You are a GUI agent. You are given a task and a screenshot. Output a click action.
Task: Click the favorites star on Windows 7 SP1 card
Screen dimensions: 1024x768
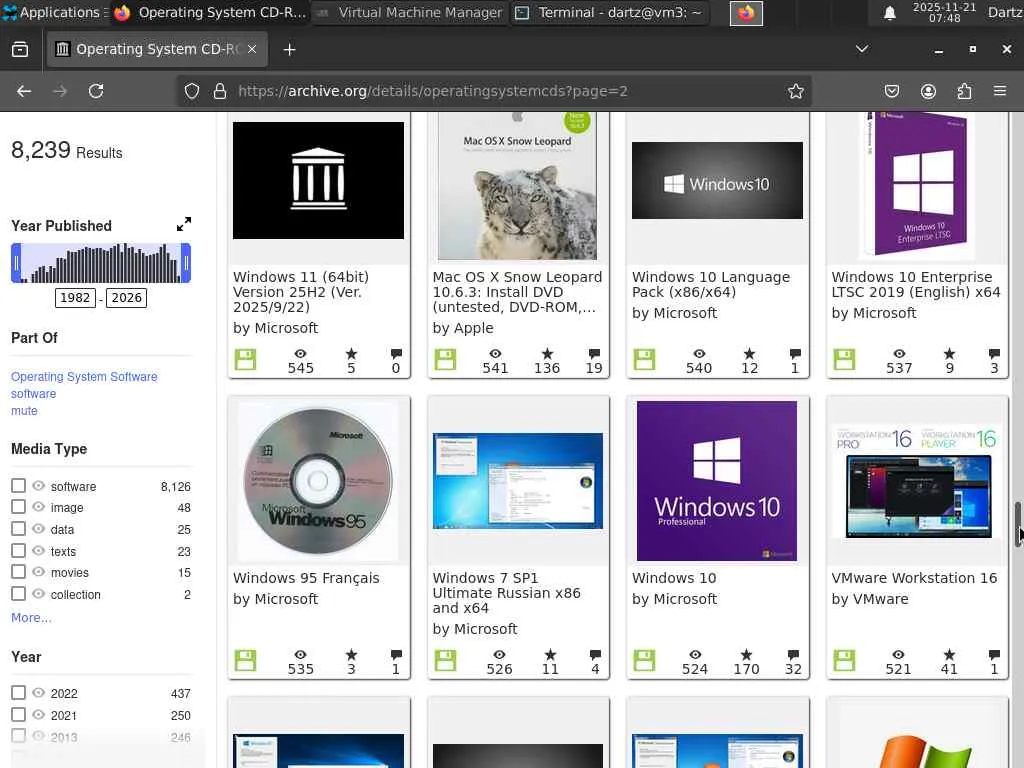551,654
